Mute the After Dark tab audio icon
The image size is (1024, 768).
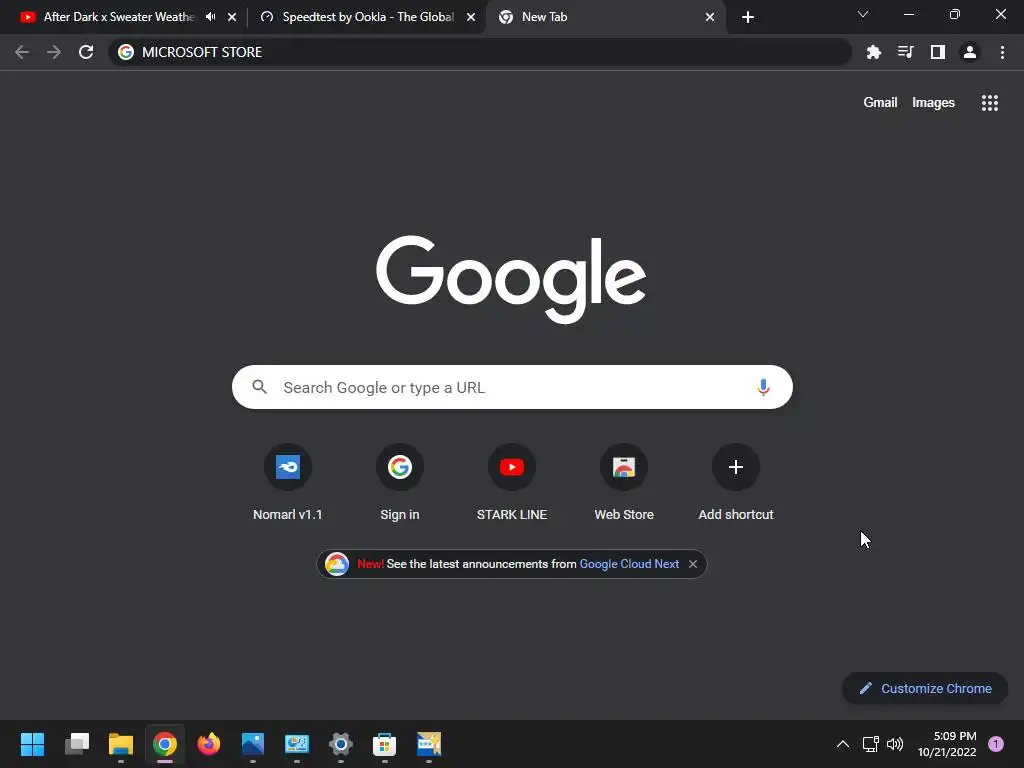coord(210,17)
